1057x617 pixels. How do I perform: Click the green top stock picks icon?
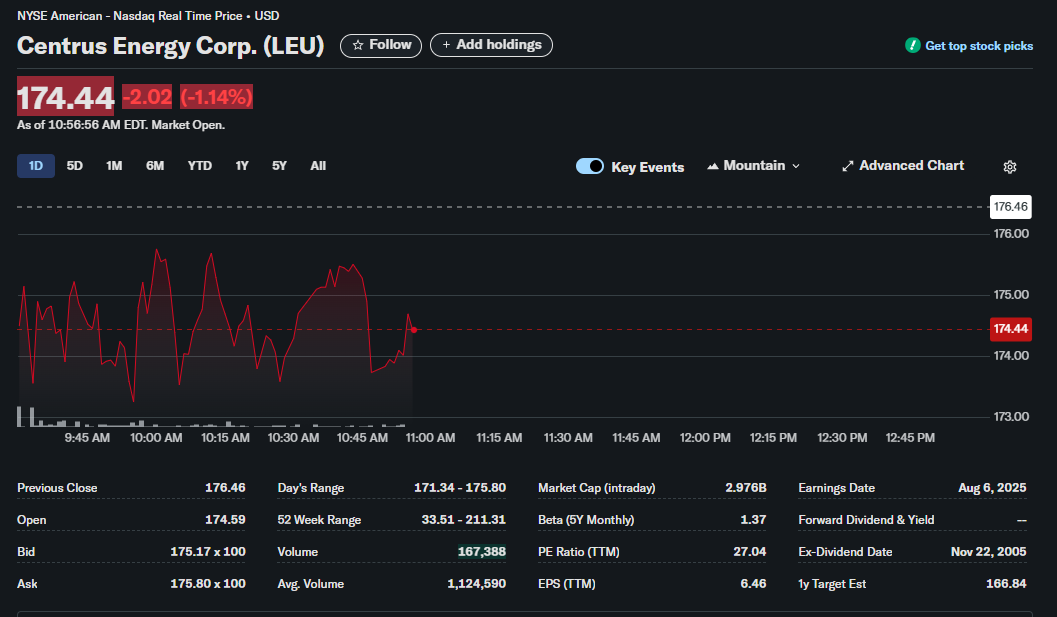pos(912,45)
